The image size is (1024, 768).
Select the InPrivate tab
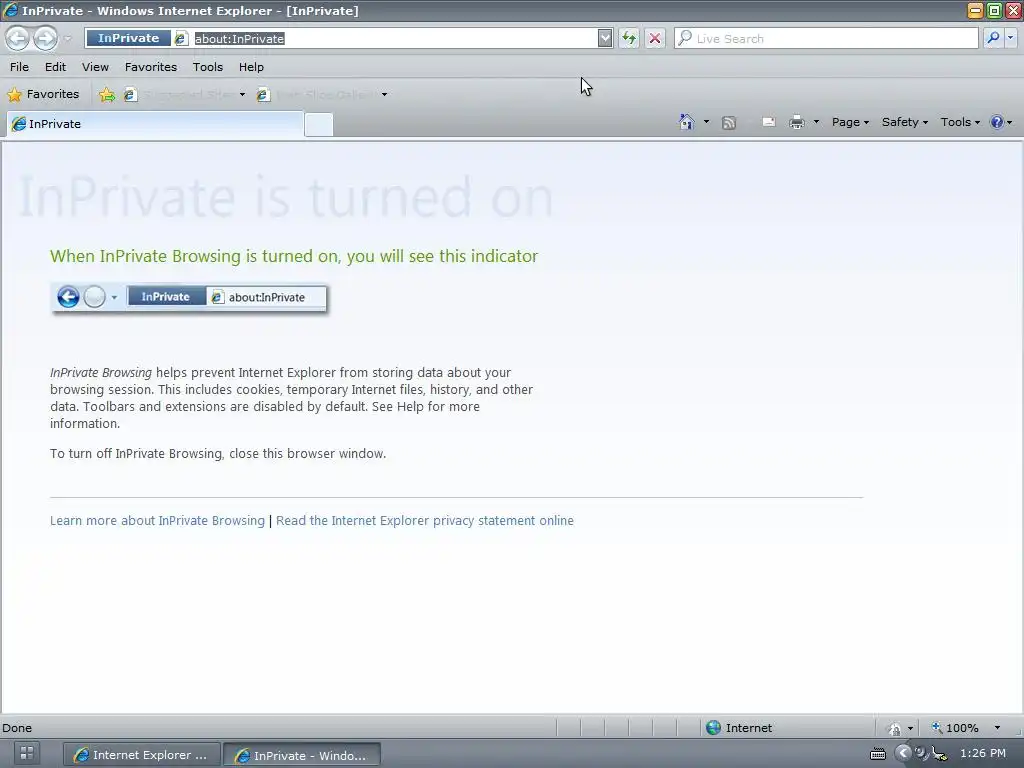tap(155, 124)
